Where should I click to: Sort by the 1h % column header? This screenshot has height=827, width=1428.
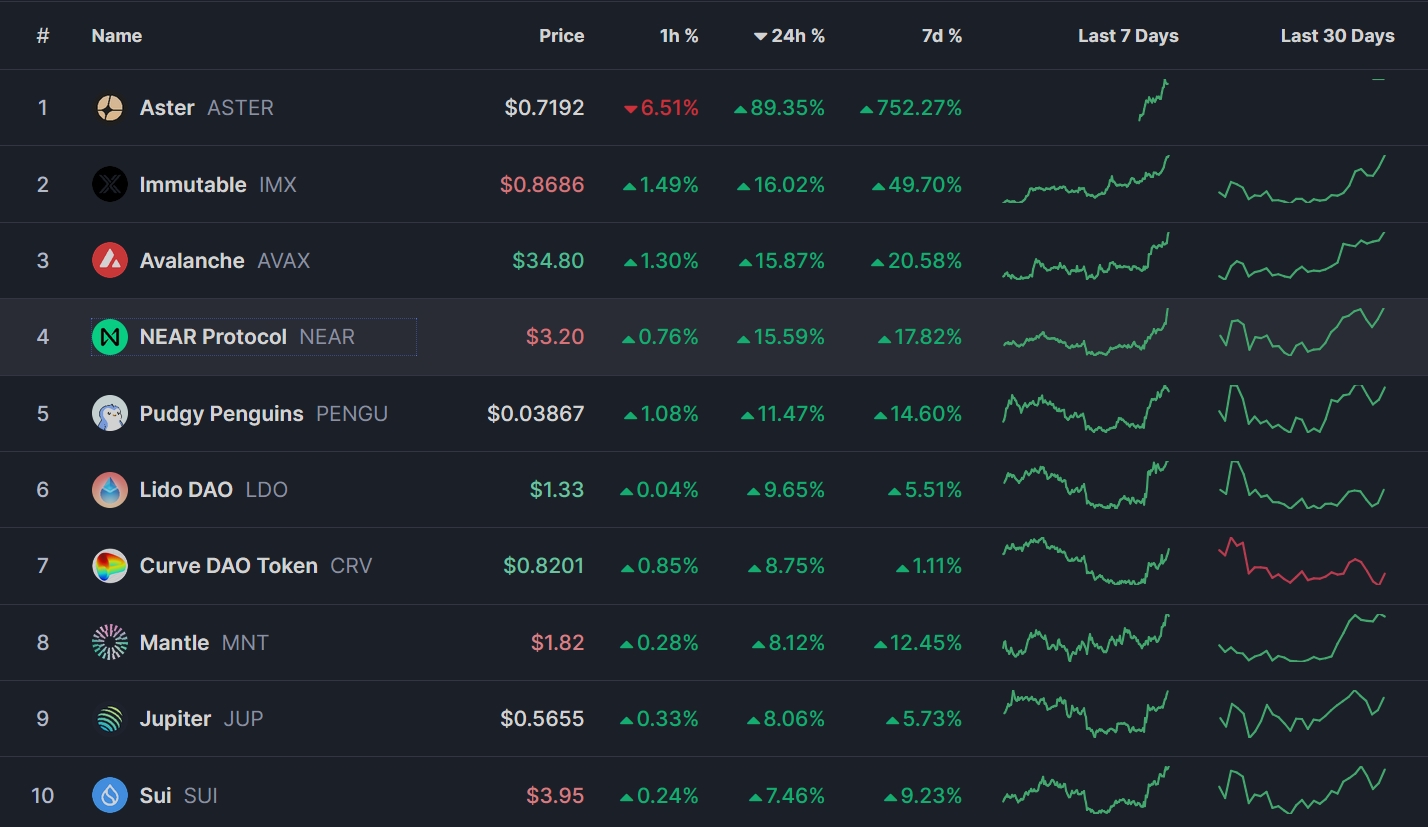679,36
